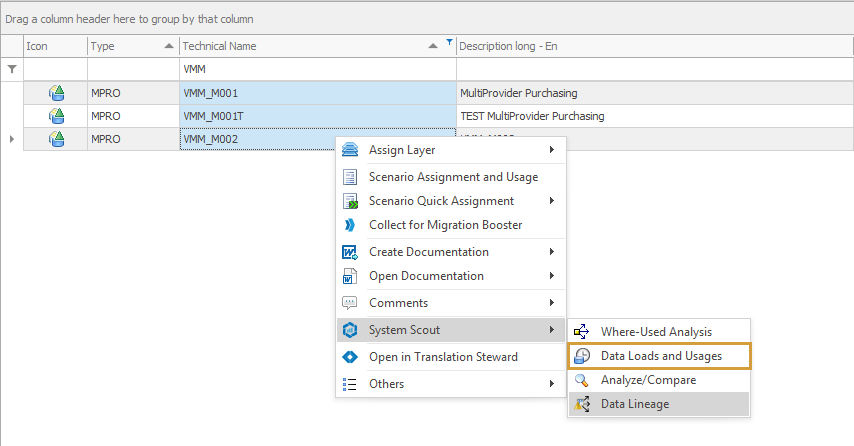Open the Technical Name column filter
The image size is (854, 446).
pyautogui.click(x=449, y=43)
